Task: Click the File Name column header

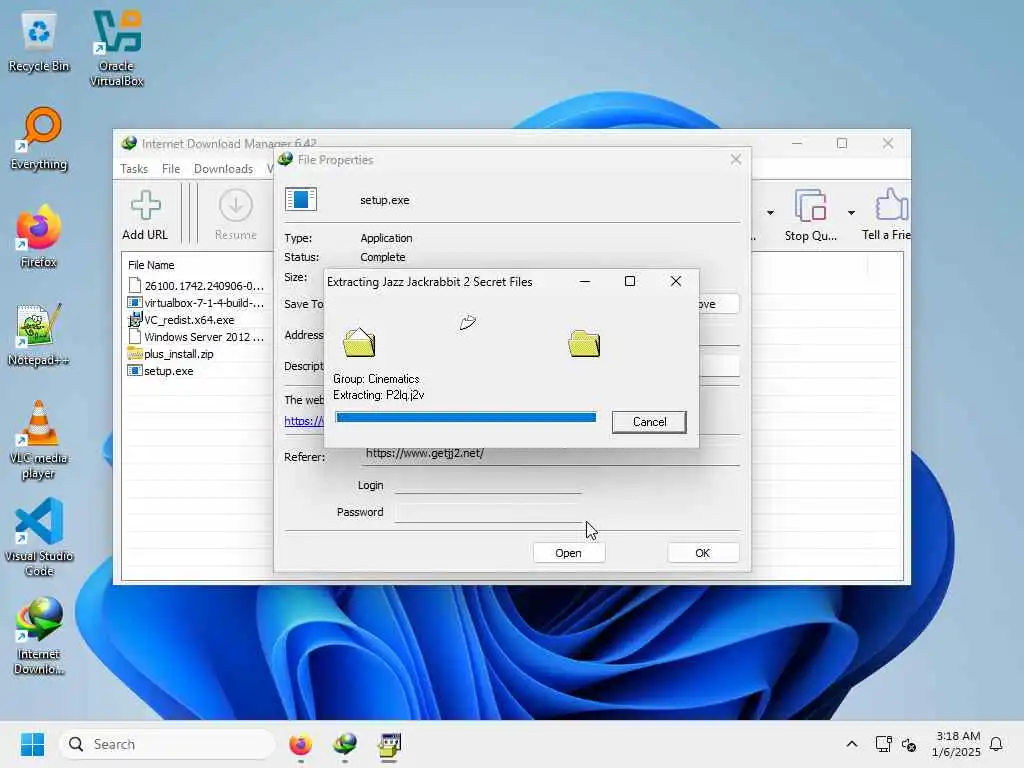Action: (x=151, y=265)
